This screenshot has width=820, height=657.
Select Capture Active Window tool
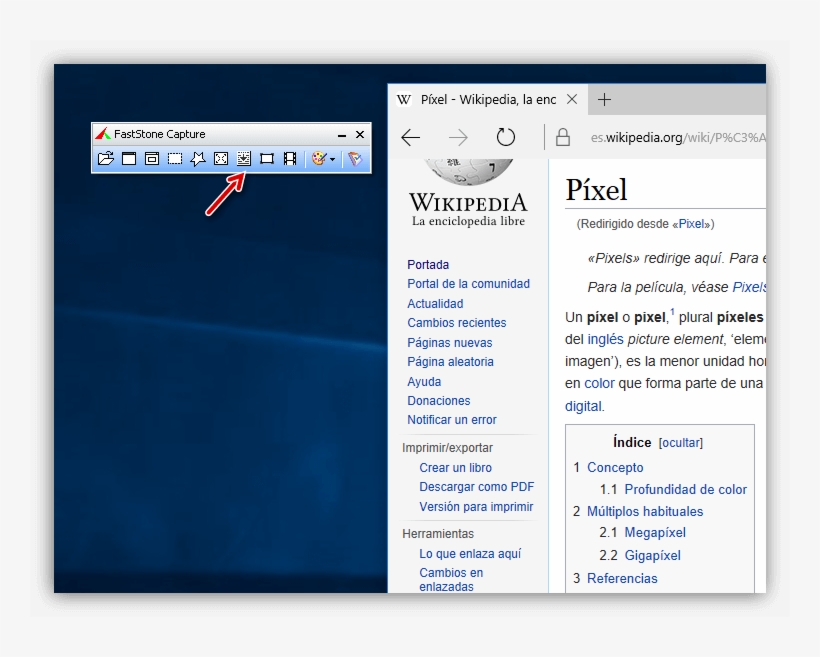tap(129, 158)
